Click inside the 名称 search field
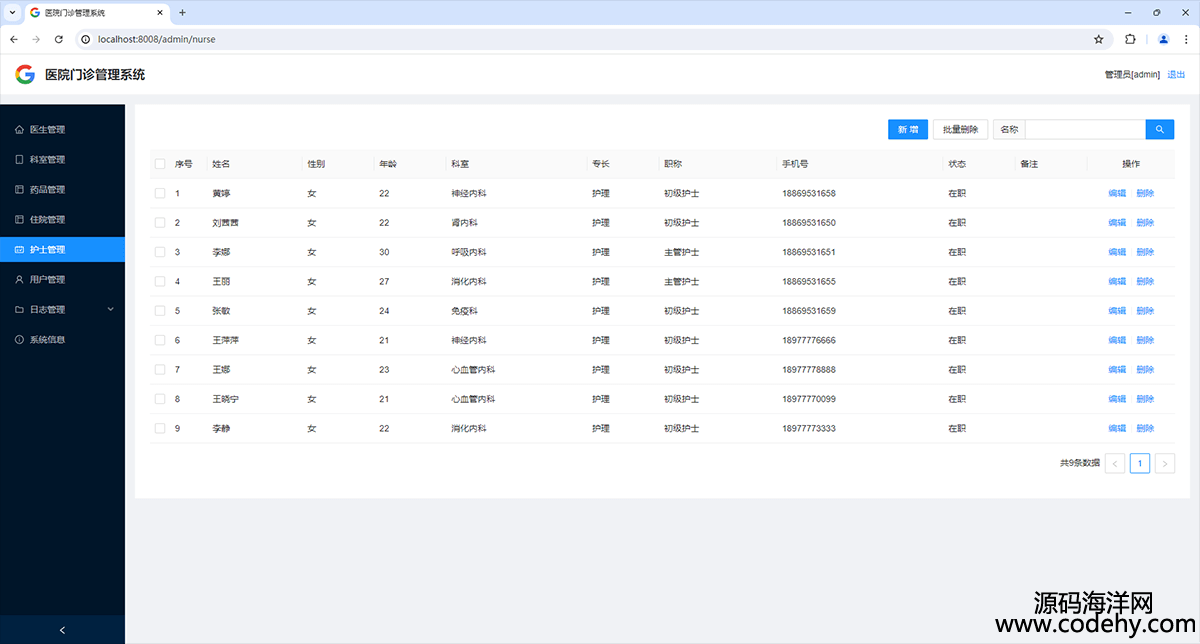1200x644 pixels. [1085, 129]
